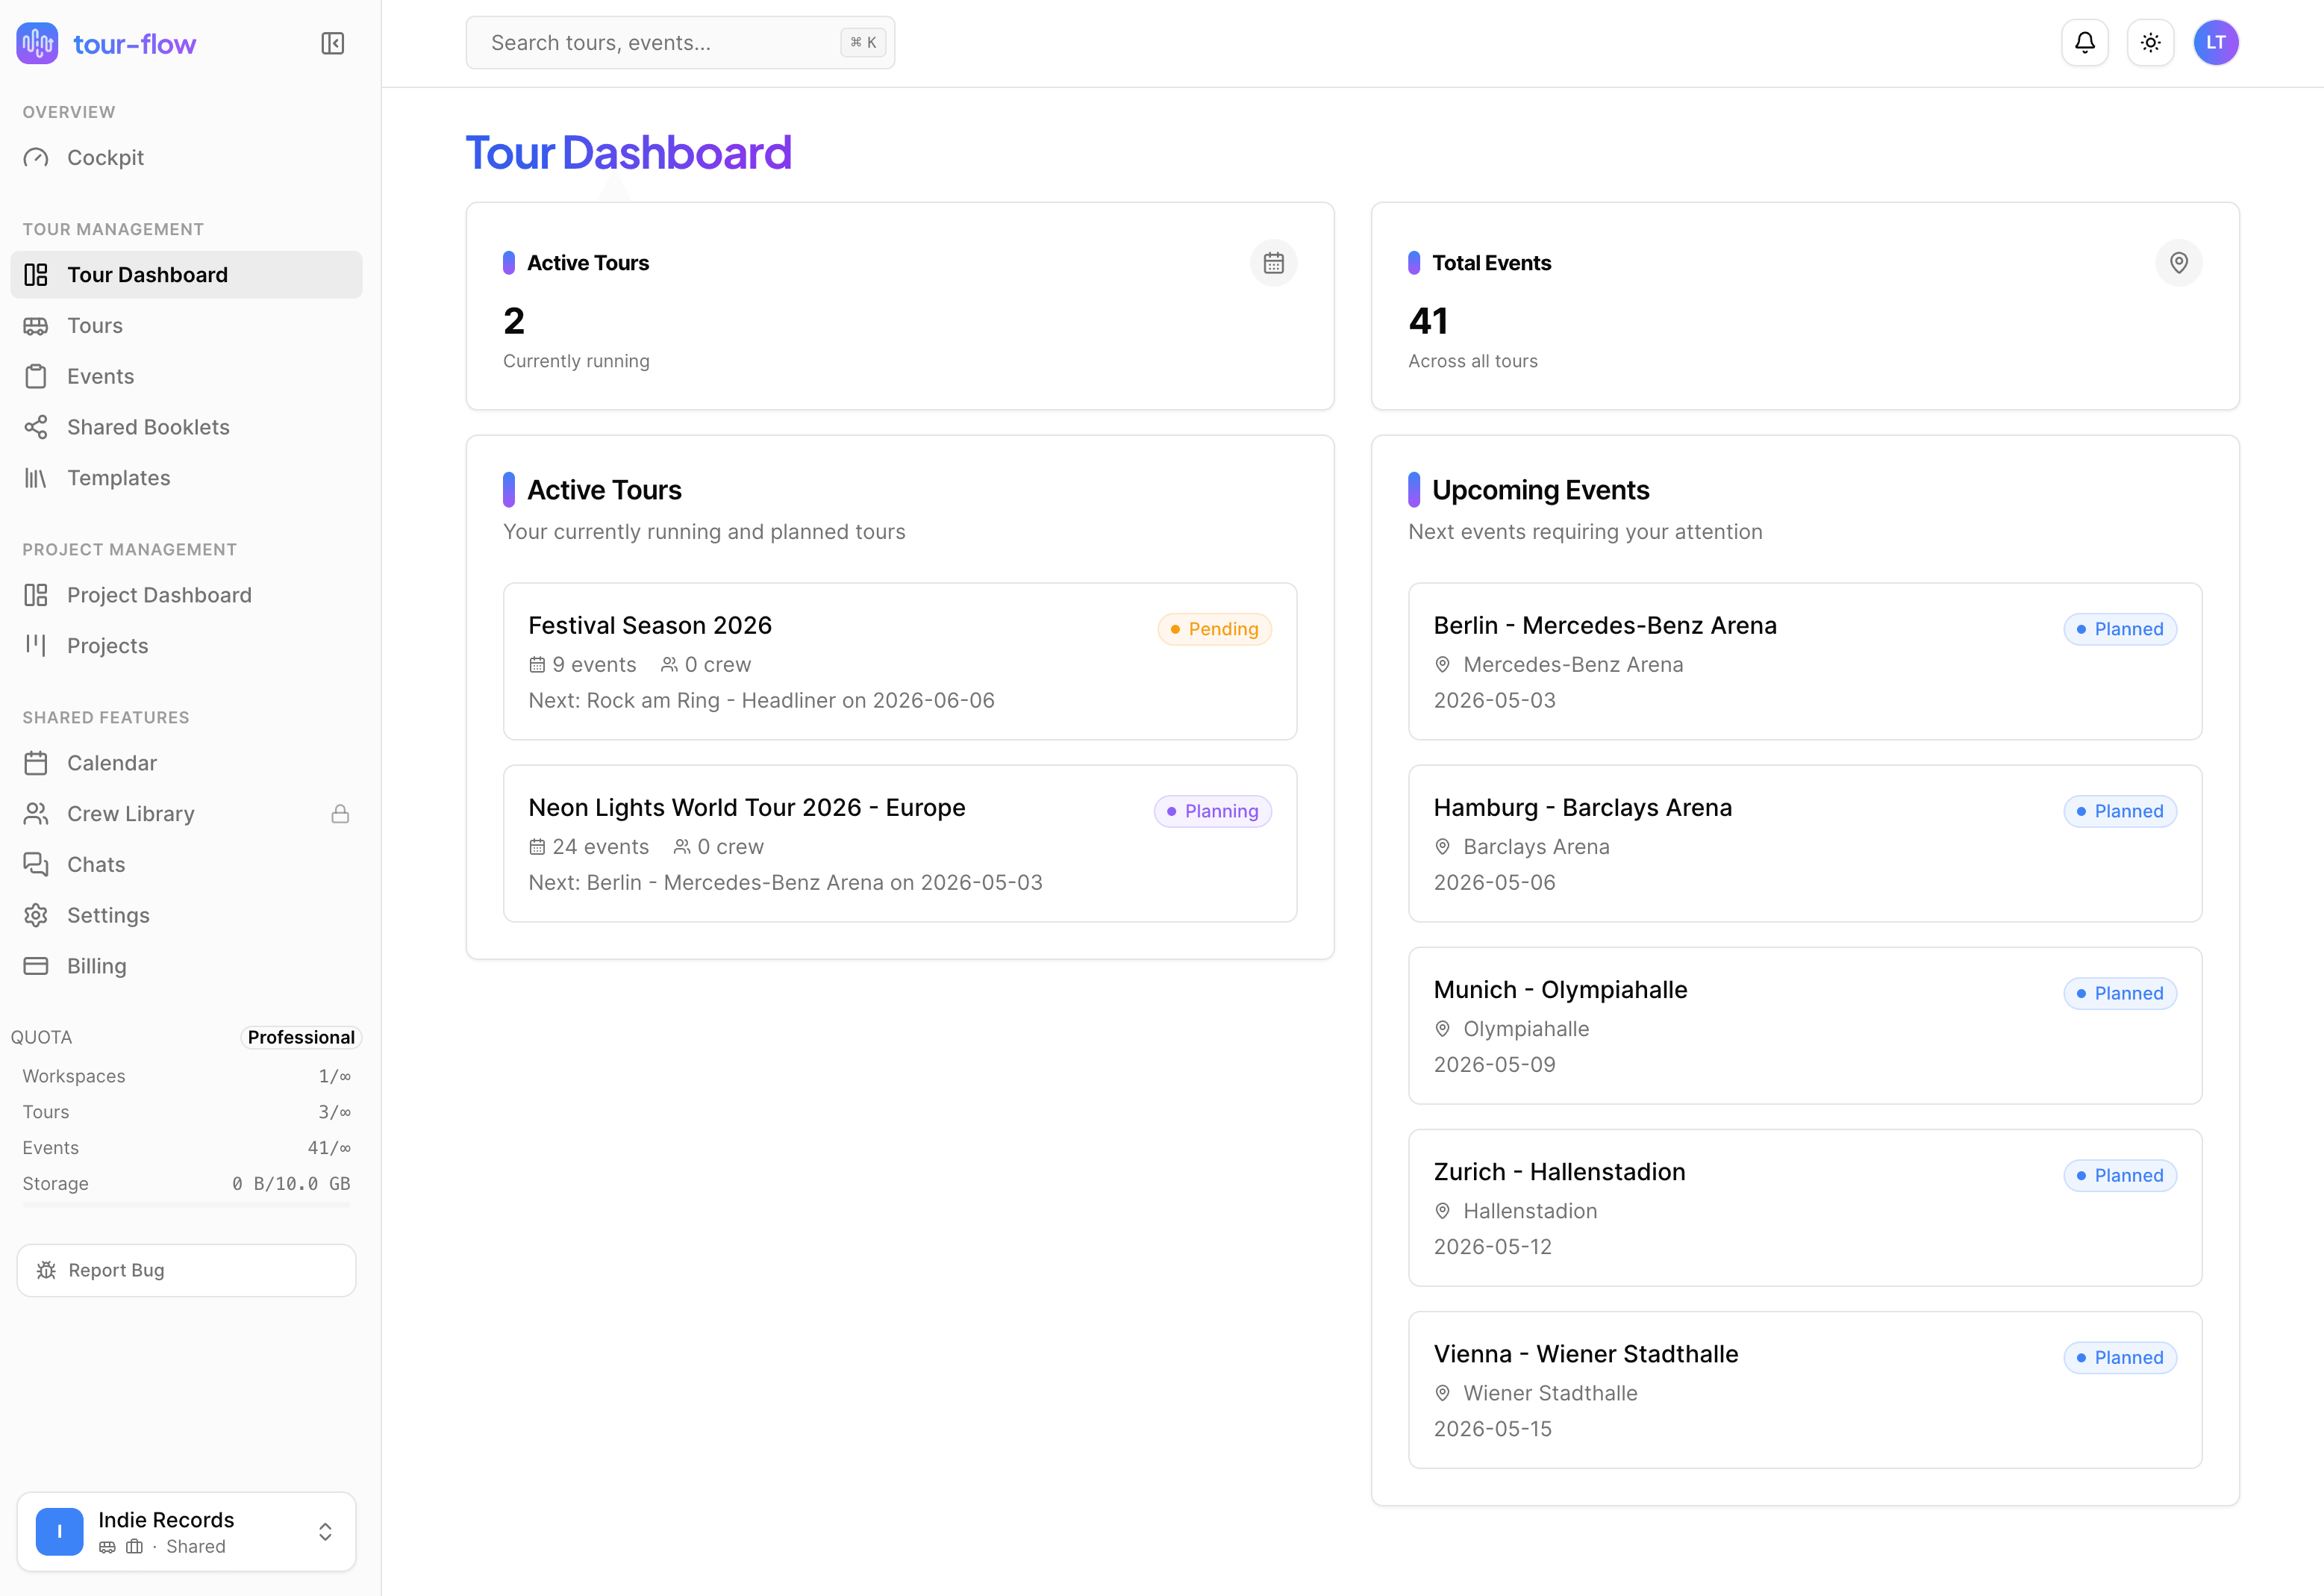2324x1596 pixels.
Task: Toggle the lock on Crew Library
Action: coord(341,813)
